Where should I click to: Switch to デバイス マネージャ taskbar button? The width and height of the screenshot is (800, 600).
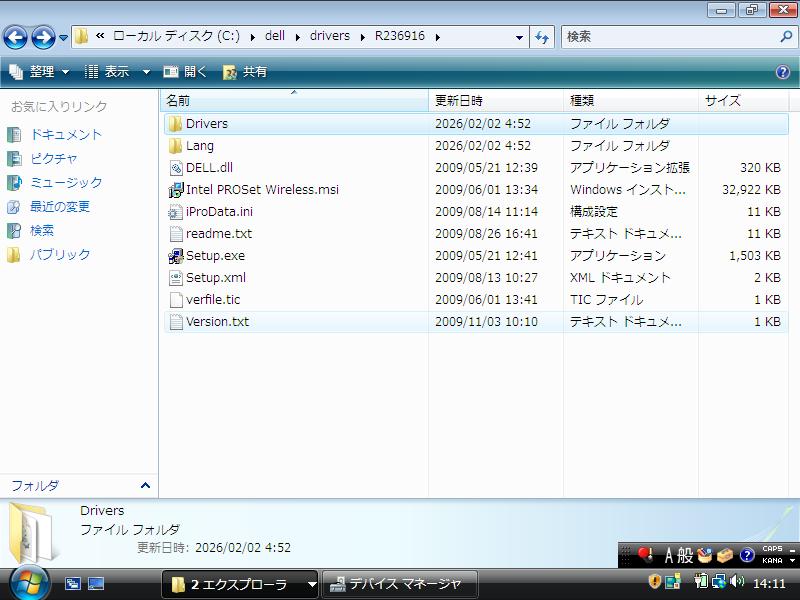pos(401,584)
